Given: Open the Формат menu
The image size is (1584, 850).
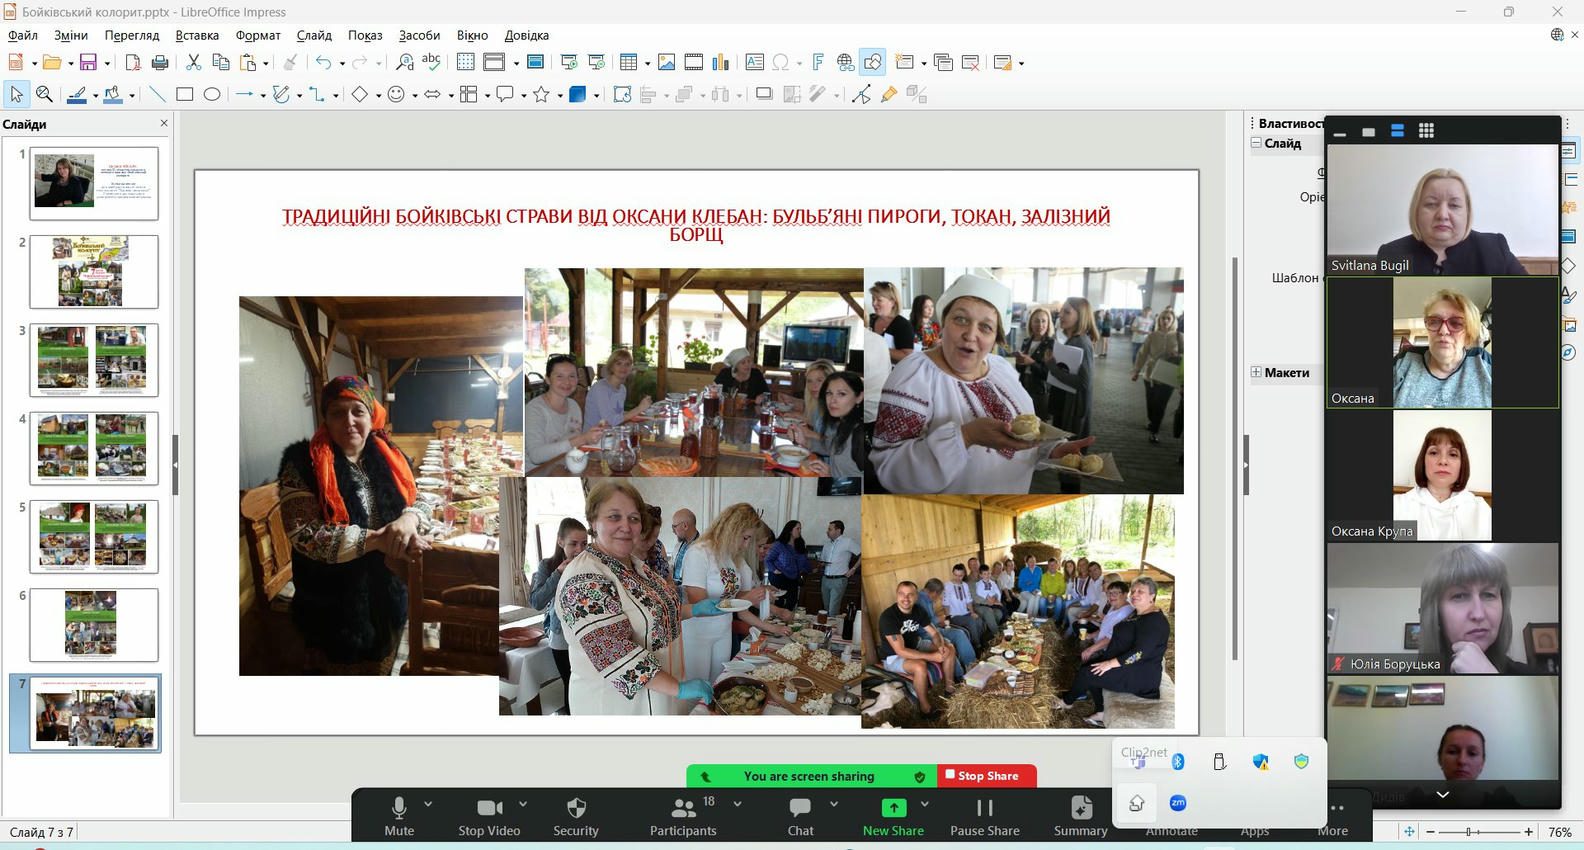Looking at the screenshot, I should (258, 35).
